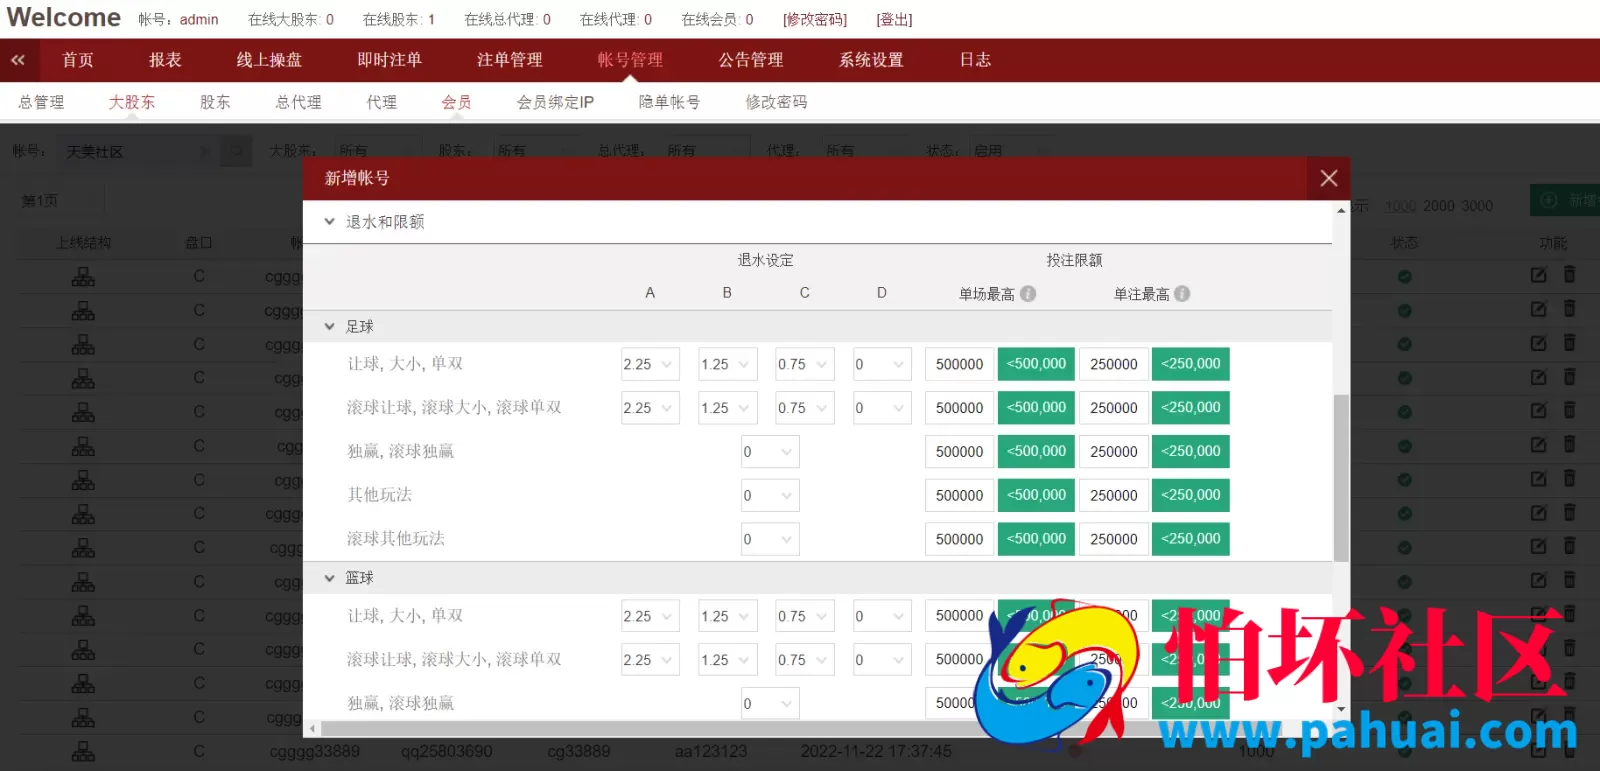Collapse the sidebar with double-arrow icon

[18, 60]
